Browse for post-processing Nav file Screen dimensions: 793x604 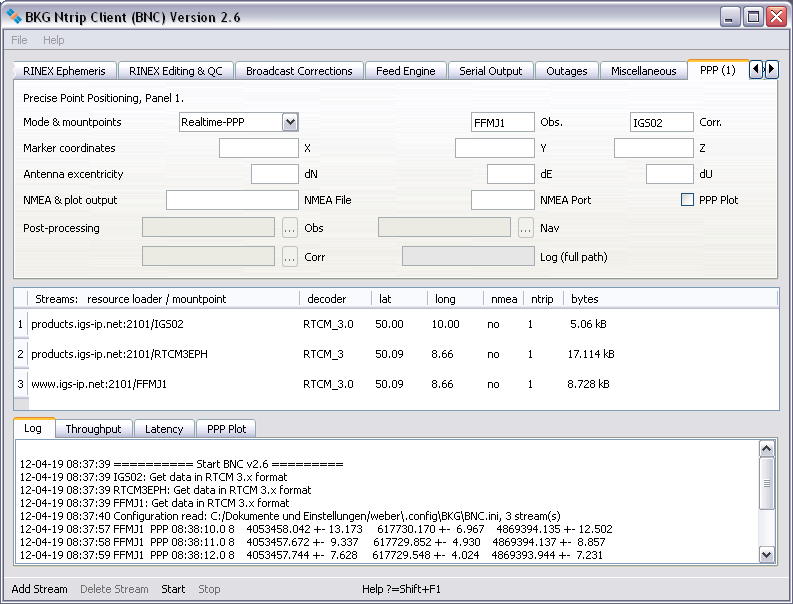526,228
